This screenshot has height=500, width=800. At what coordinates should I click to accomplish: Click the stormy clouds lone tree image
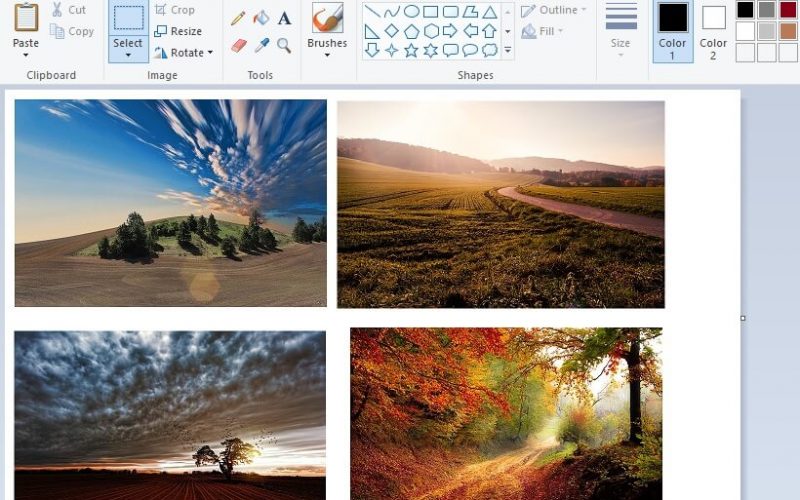point(170,415)
